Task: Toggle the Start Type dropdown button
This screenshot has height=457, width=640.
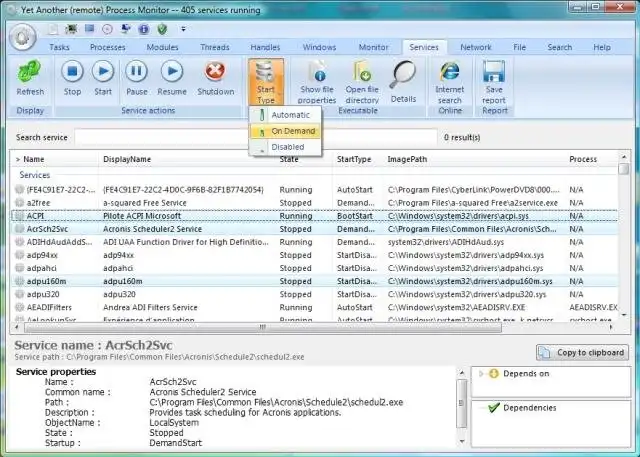Action: coord(266,82)
